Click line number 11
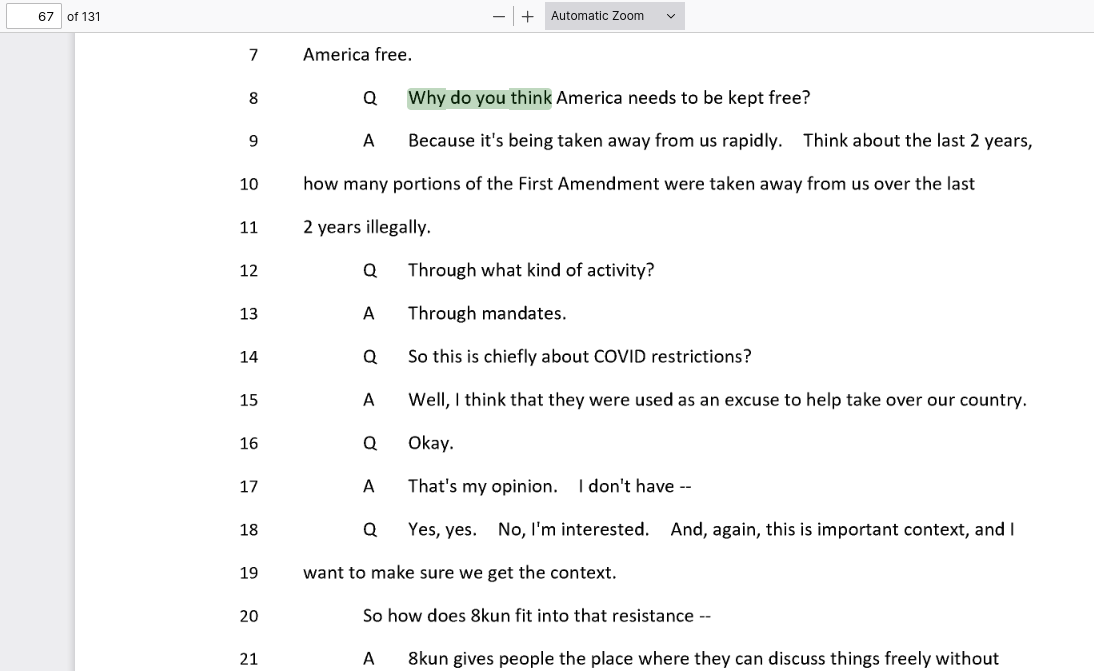The image size is (1094, 671). click(x=249, y=228)
